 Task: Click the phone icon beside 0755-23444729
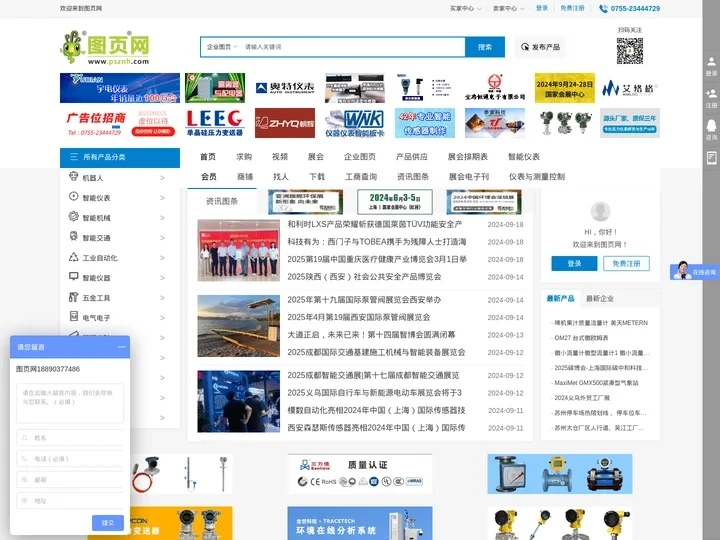point(603,8)
